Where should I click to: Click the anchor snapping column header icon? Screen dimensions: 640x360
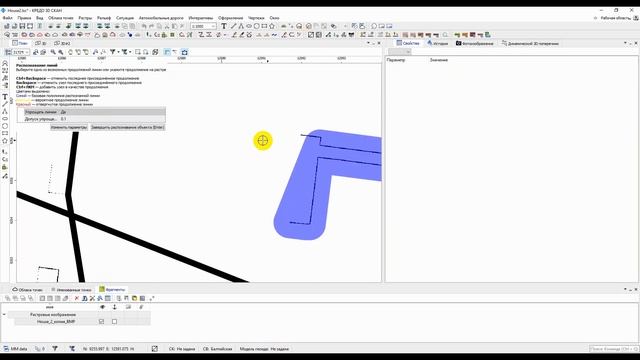[115, 307]
